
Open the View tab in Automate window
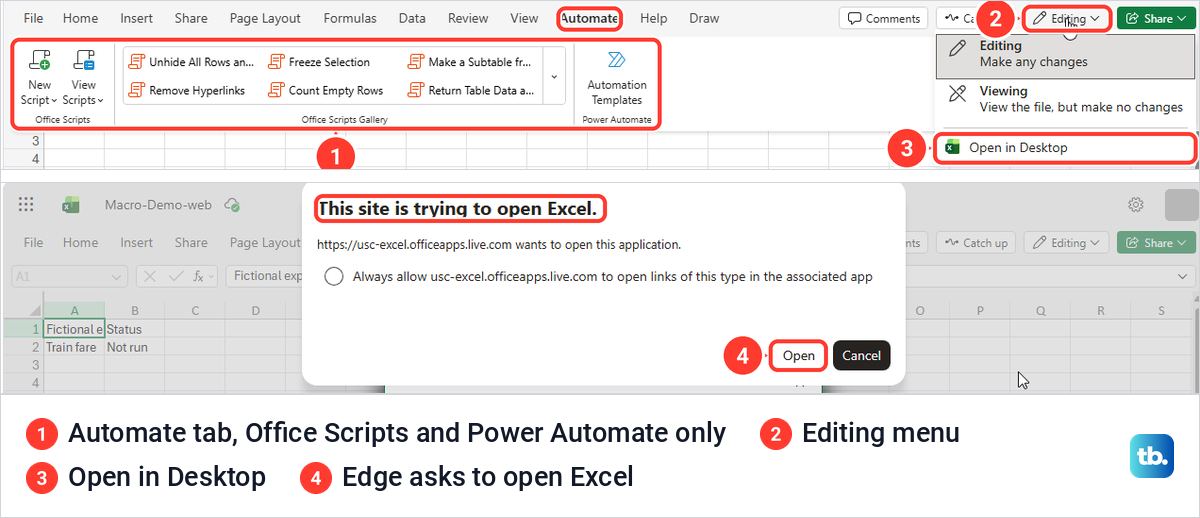point(524,18)
